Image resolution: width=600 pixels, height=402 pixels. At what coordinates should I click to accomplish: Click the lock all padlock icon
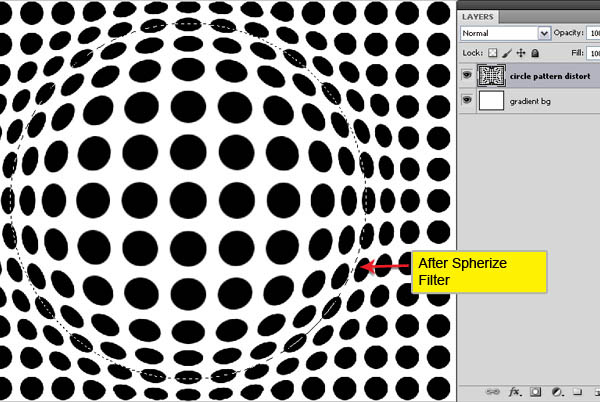pyautogui.click(x=534, y=52)
